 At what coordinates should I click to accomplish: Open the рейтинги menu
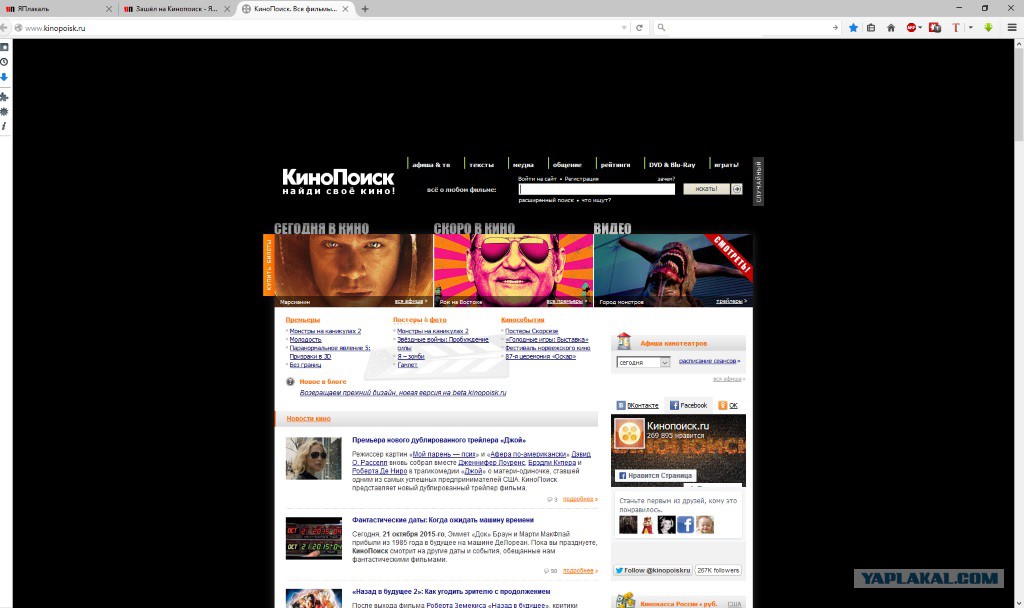[x=615, y=165]
